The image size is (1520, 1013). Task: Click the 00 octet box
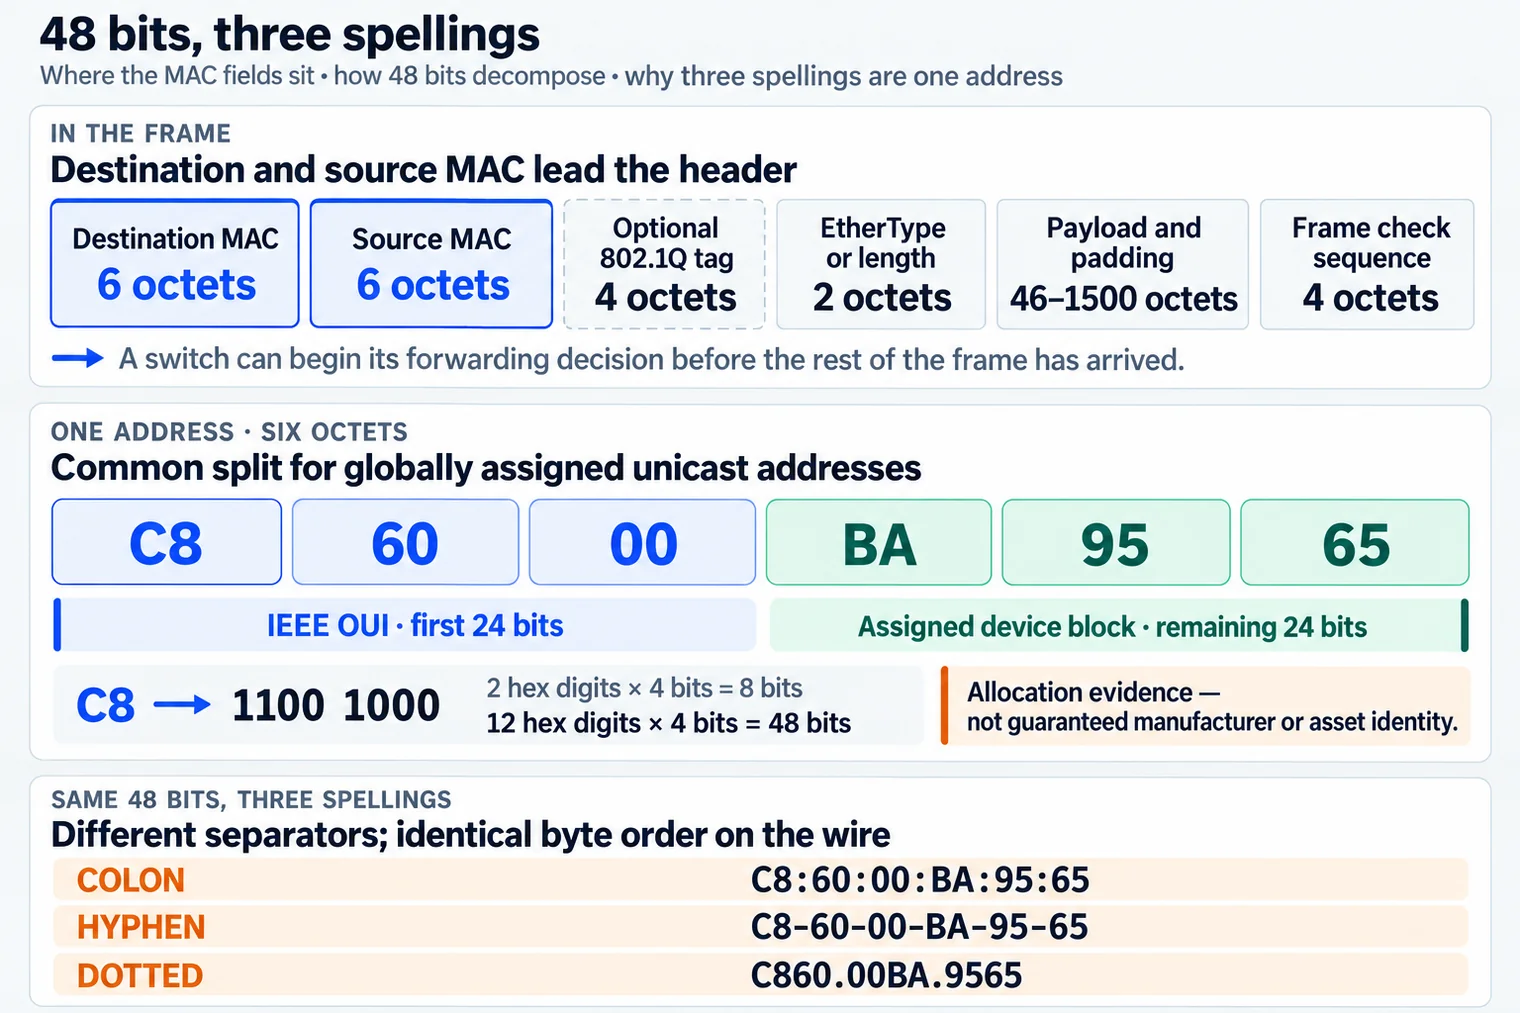point(642,542)
